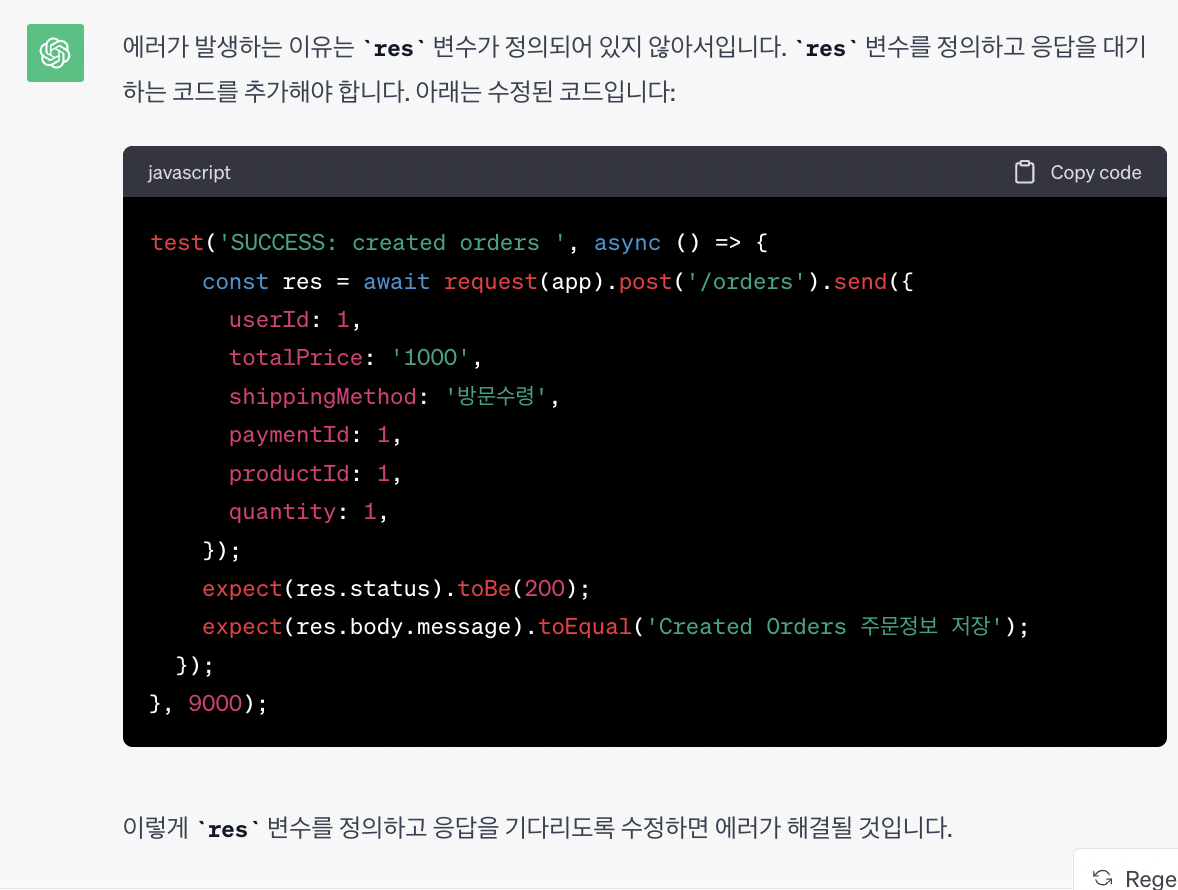
Task: Click the 'SUCCESS: created orders' string
Action: [x=391, y=243]
